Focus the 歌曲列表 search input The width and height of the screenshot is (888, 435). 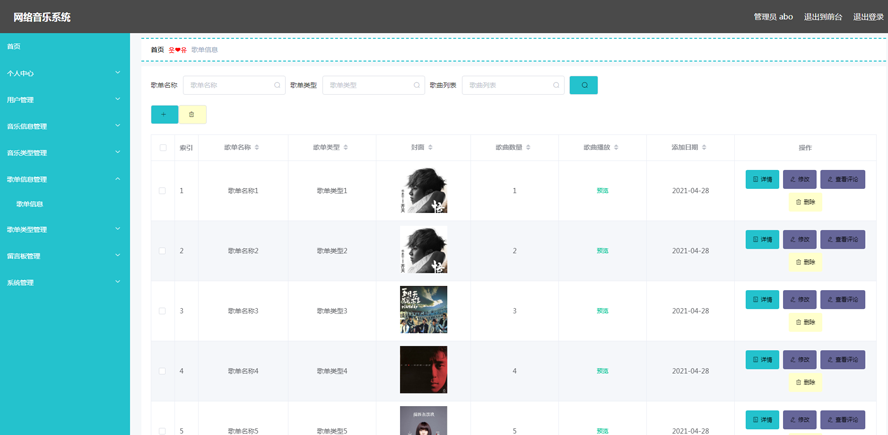click(x=513, y=85)
